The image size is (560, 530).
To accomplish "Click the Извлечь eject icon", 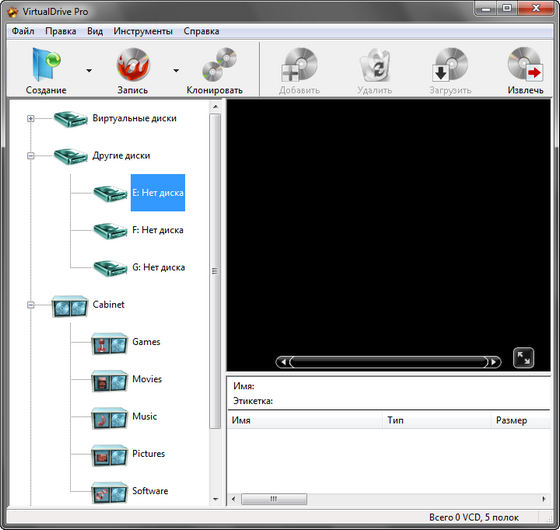I will click(525, 64).
